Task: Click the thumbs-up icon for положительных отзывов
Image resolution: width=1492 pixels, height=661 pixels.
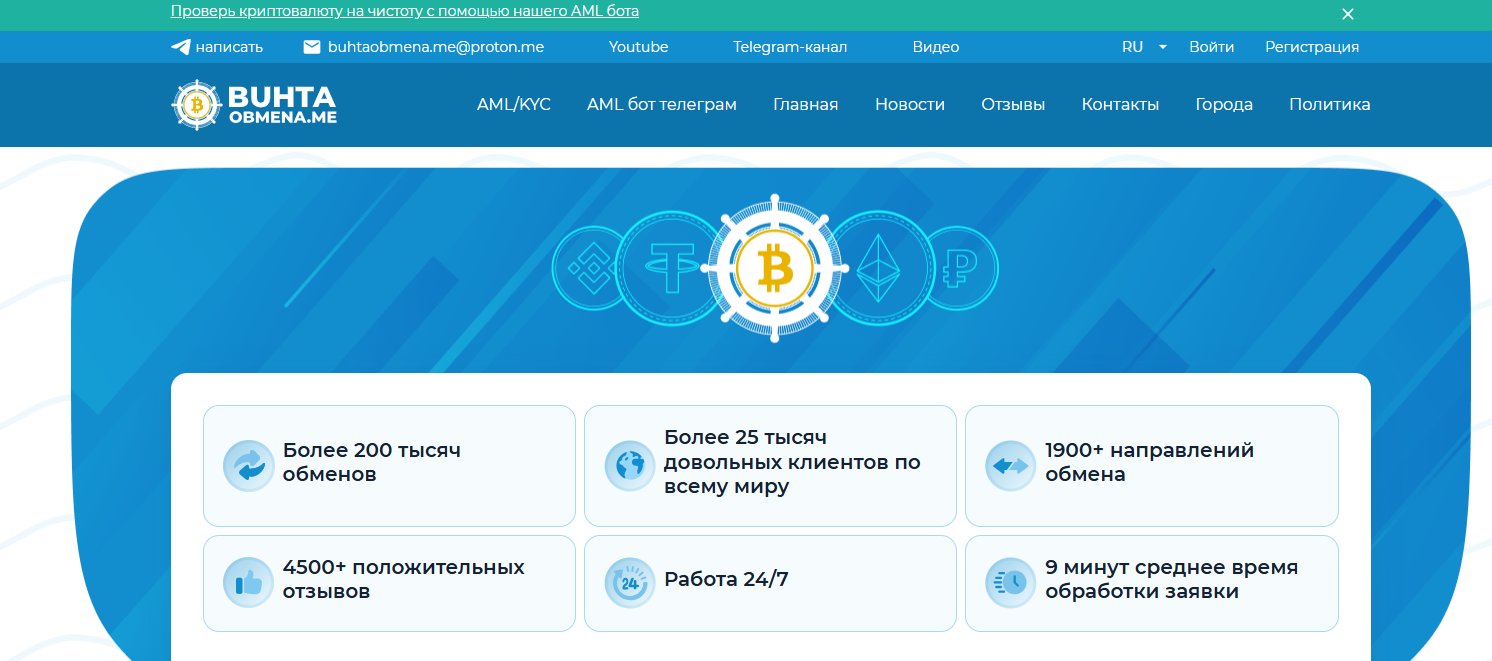Action: tap(248, 583)
